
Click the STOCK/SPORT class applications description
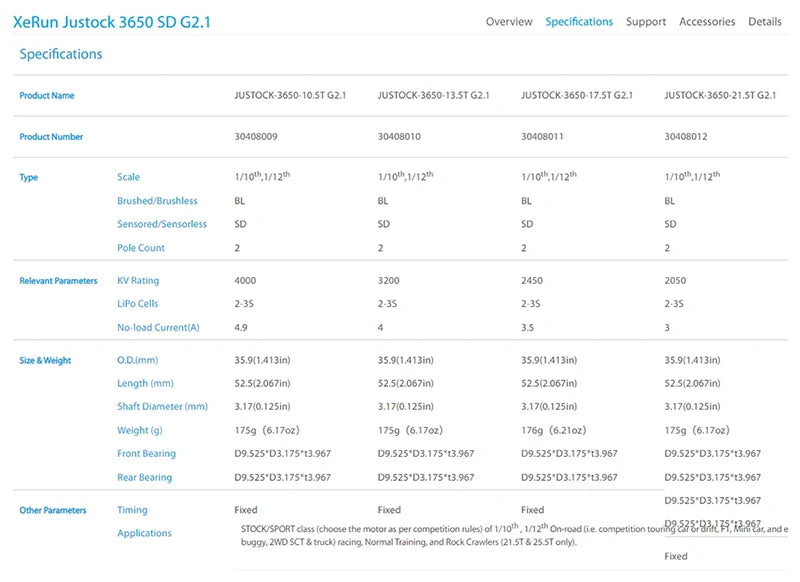(x=514, y=535)
